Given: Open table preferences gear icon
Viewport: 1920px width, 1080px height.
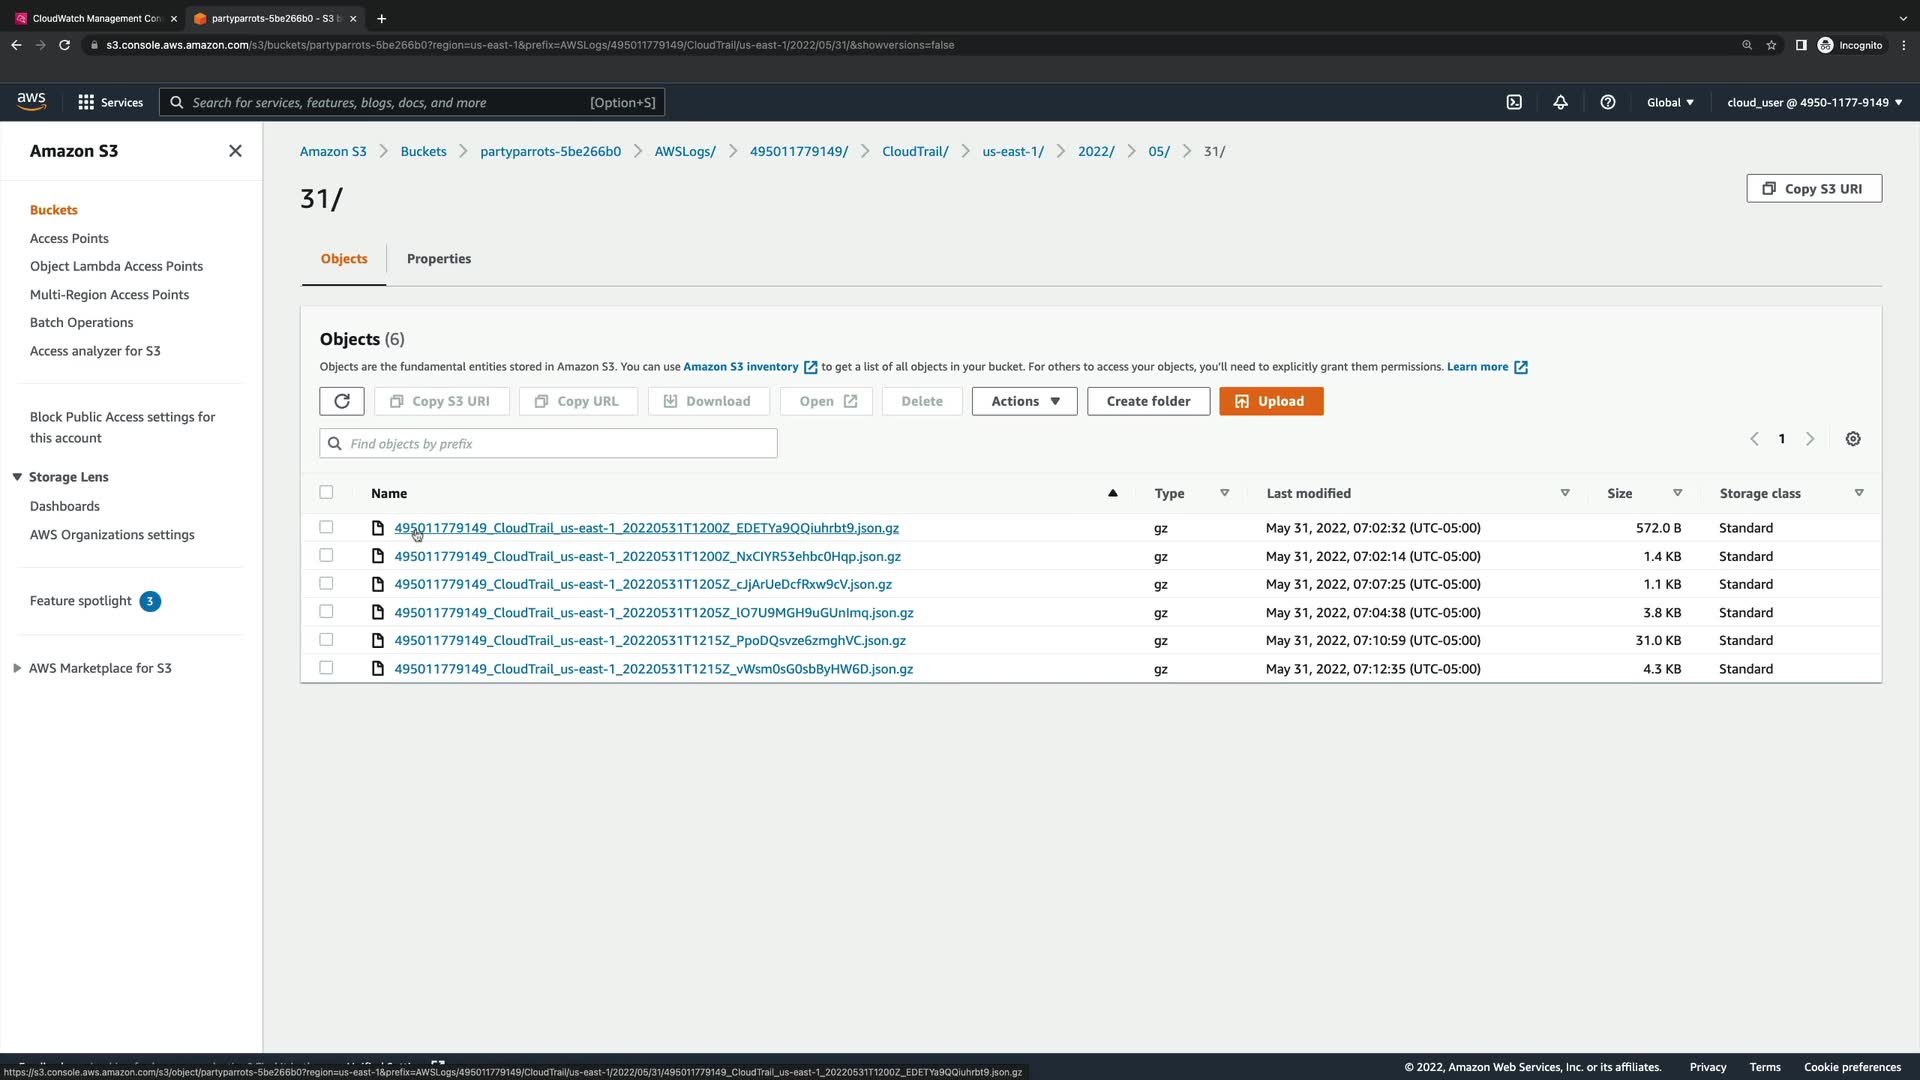Looking at the screenshot, I should 1853,439.
